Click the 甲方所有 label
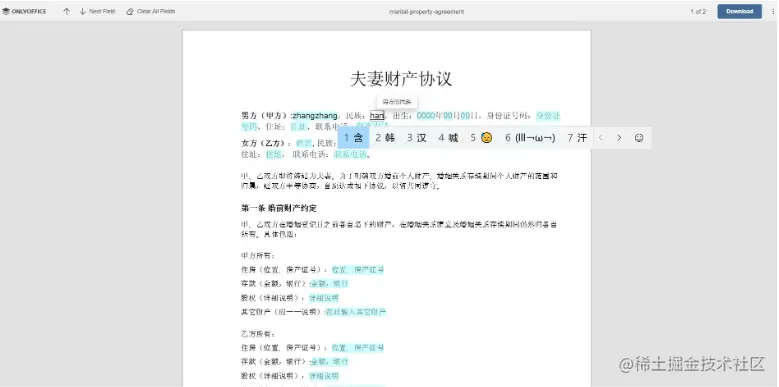The height and width of the screenshot is (387, 779). tap(258, 256)
